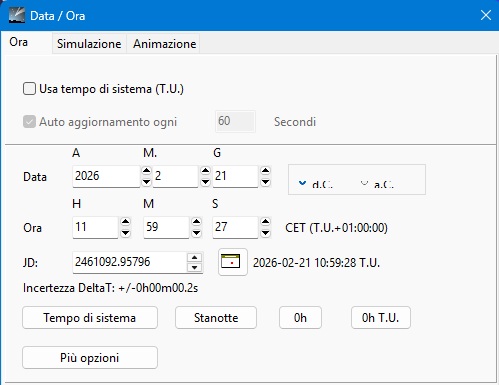Click the day field showing 21
Viewport: 499px width, 385px height.
point(235,176)
